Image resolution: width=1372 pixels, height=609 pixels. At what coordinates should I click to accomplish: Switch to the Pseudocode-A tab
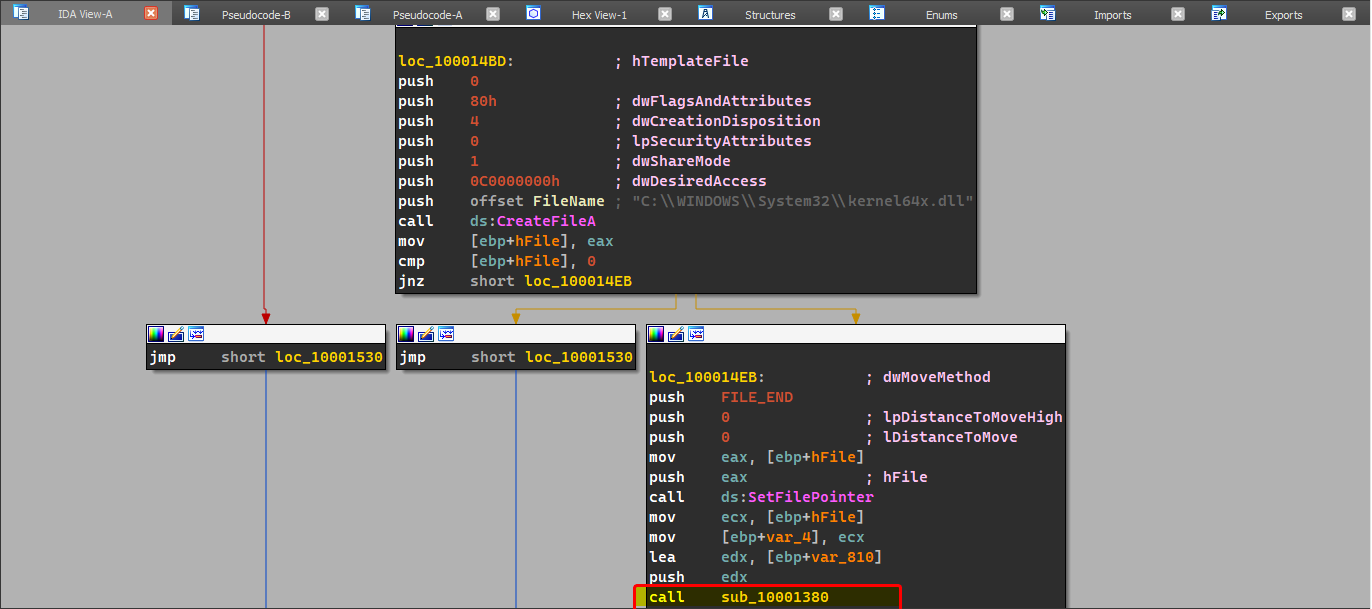[427, 15]
